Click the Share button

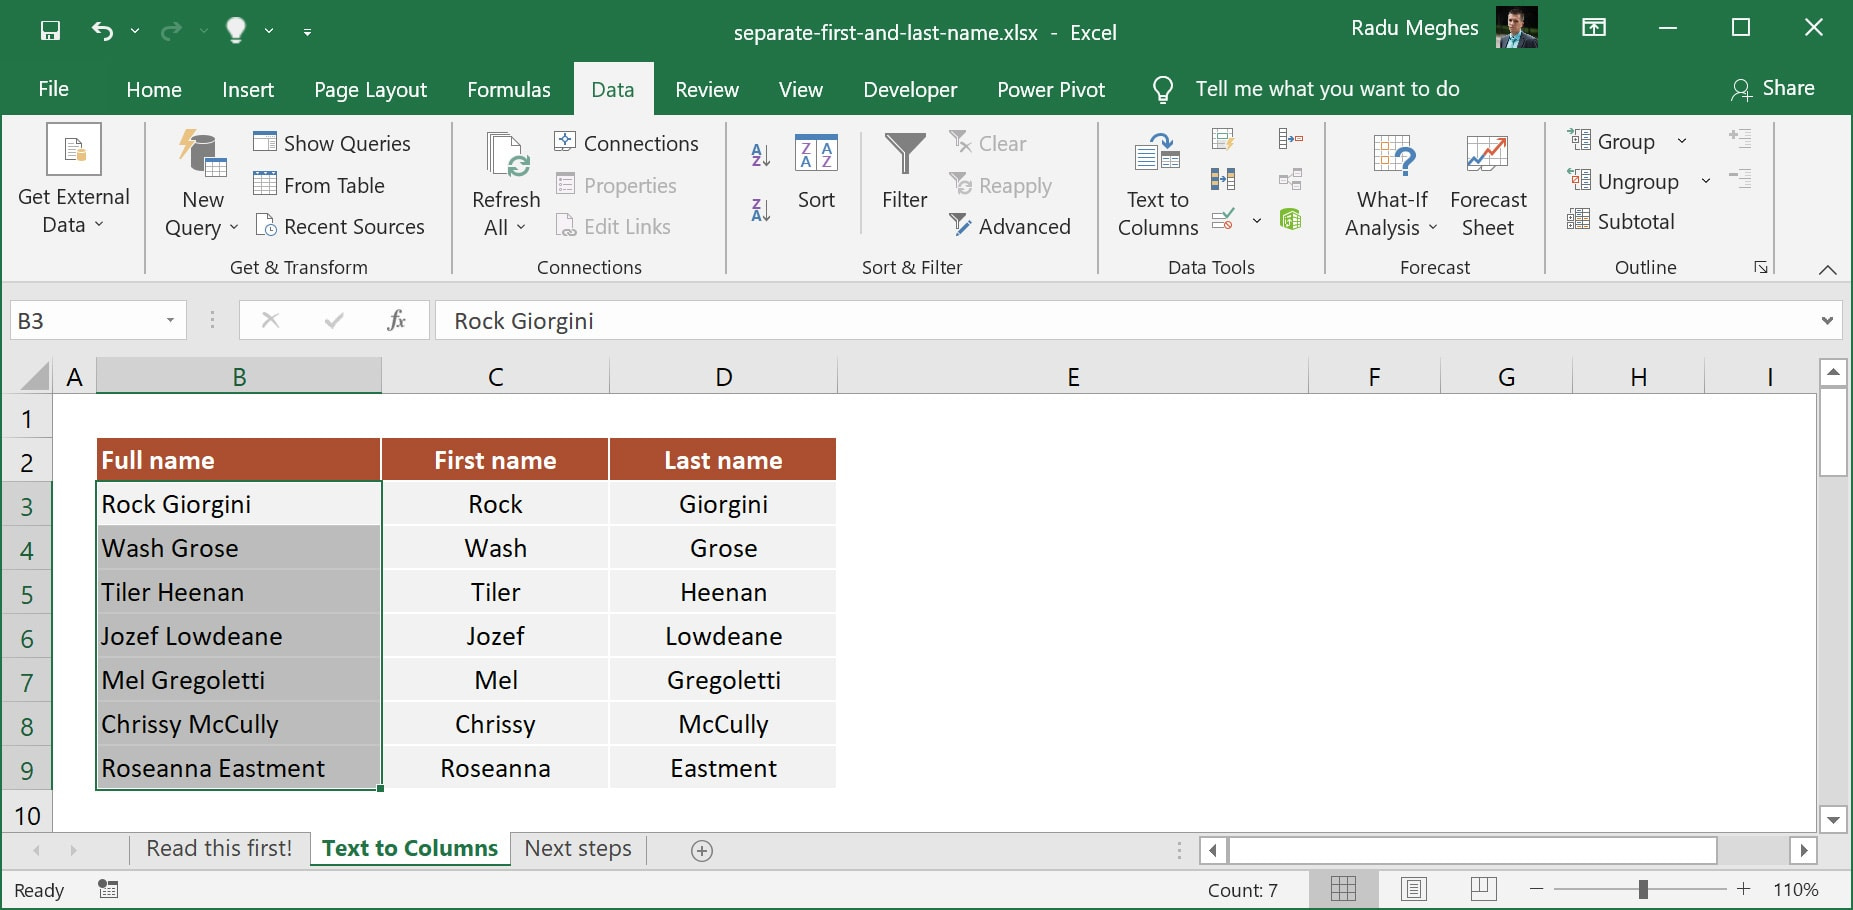pyautogui.click(x=1774, y=88)
